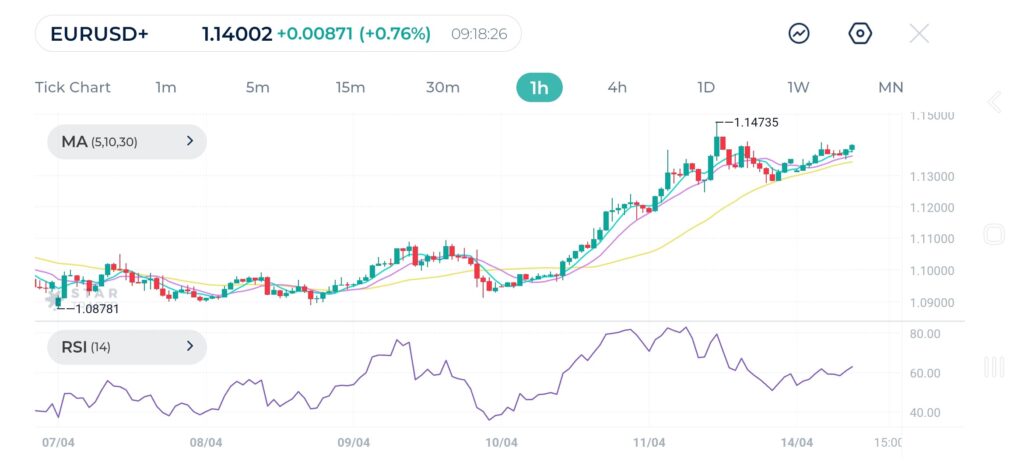Tap the square home navigation icon

994,235
